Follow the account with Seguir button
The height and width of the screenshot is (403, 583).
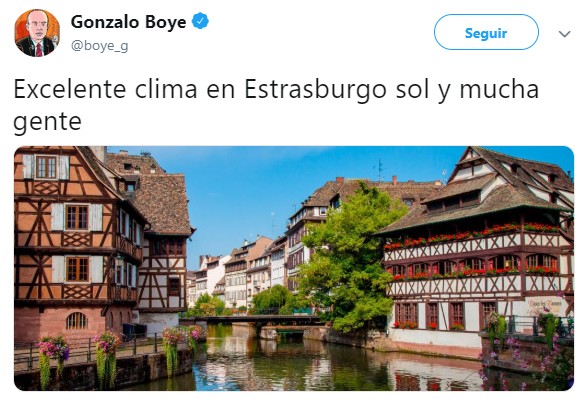[486, 32]
